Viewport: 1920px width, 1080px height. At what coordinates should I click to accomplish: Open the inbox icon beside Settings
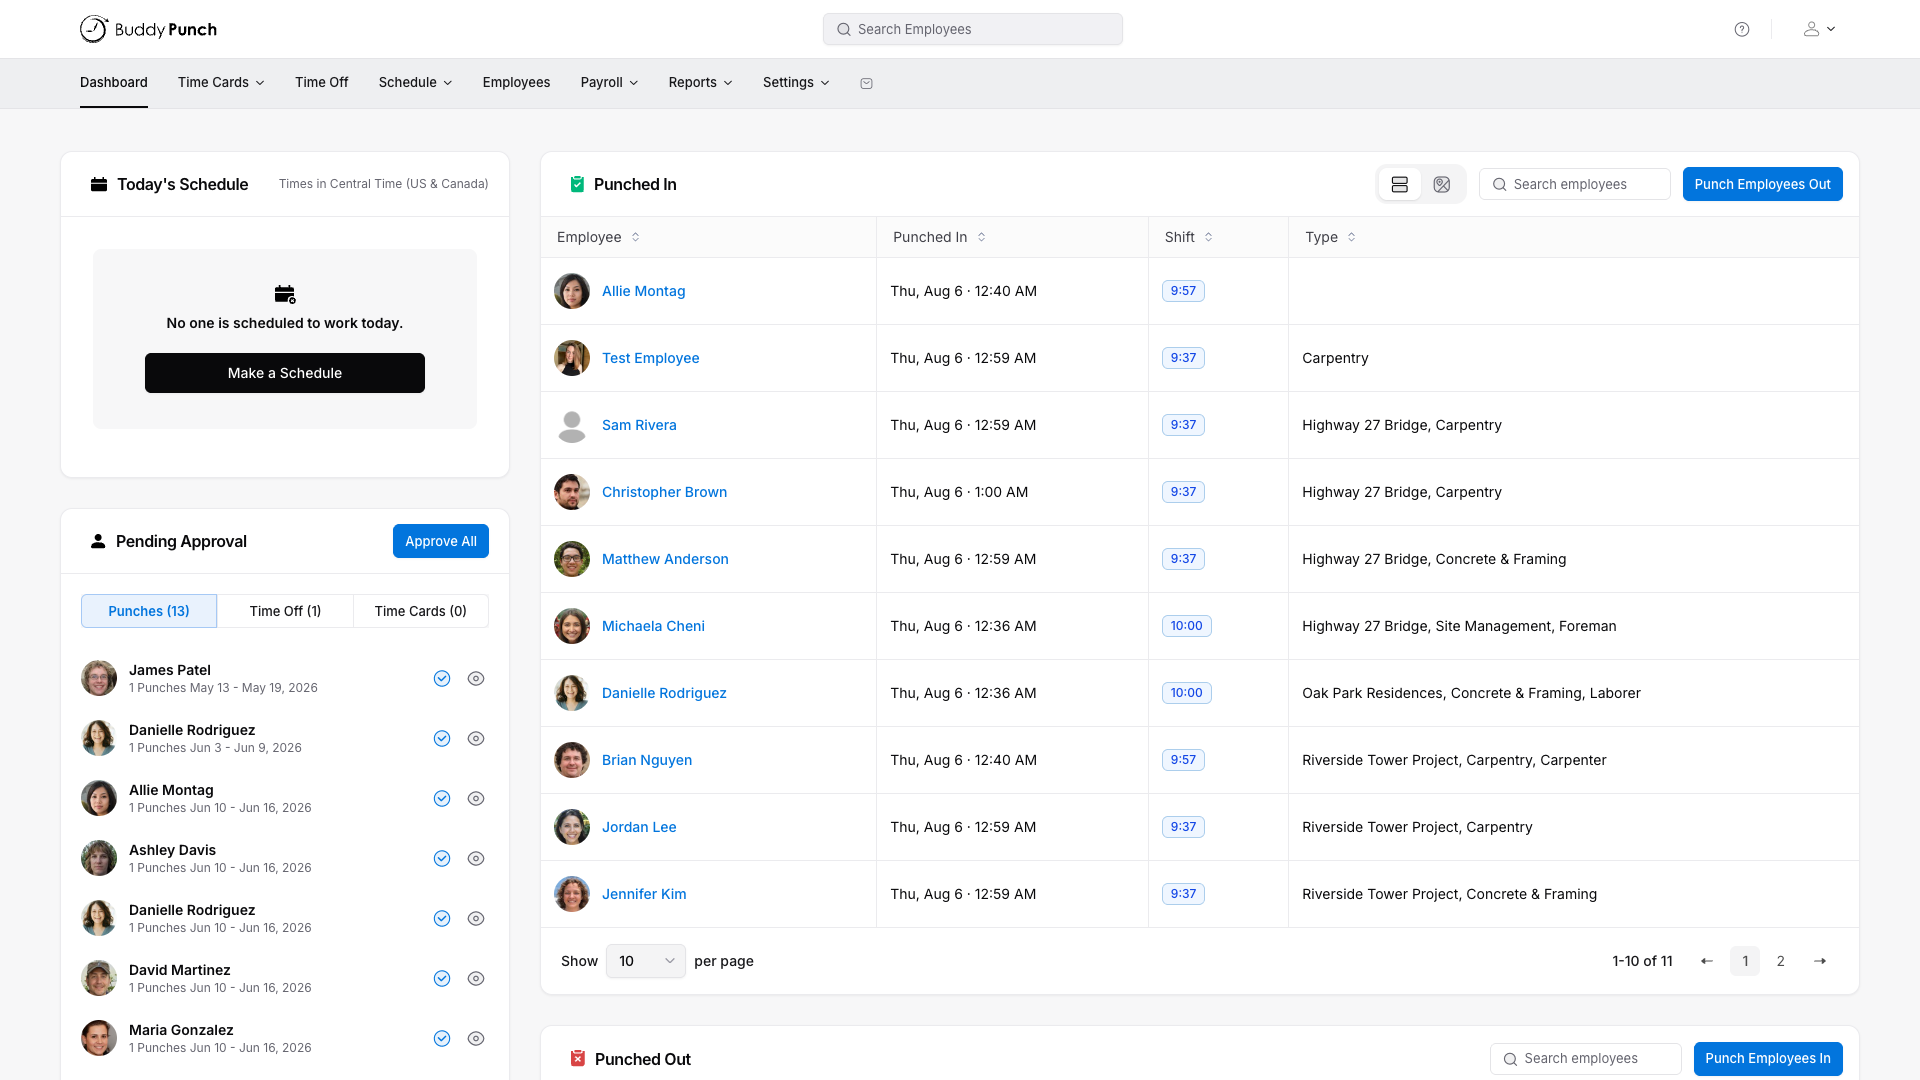pos(866,83)
